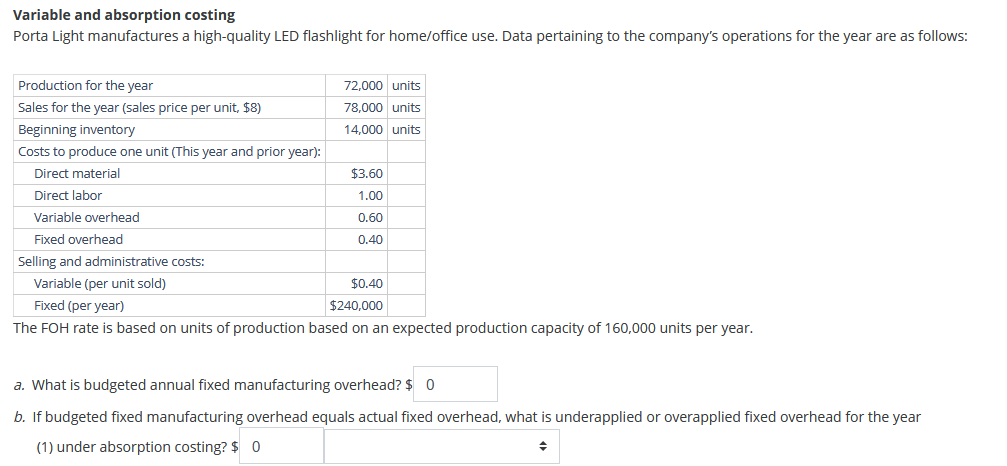The image size is (1007, 466).
Task: Click the "Variable and absorption costing" heading
Action: coord(124,15)
